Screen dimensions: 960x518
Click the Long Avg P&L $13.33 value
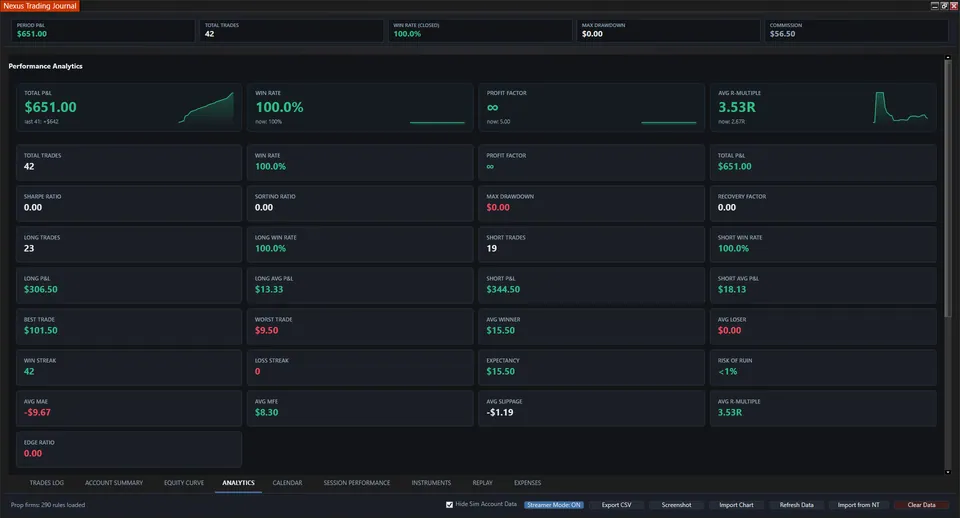coord(269,289)
